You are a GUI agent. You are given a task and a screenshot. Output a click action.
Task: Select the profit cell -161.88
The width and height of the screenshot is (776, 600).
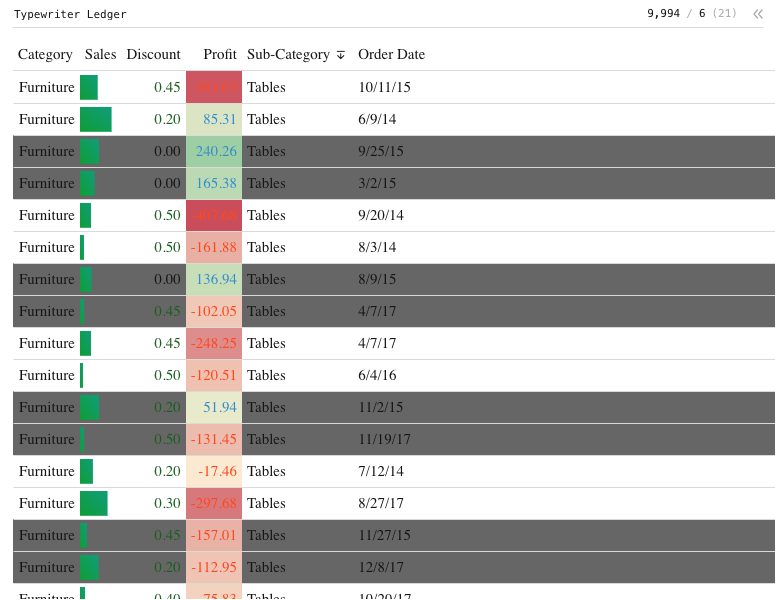(214, 247)
